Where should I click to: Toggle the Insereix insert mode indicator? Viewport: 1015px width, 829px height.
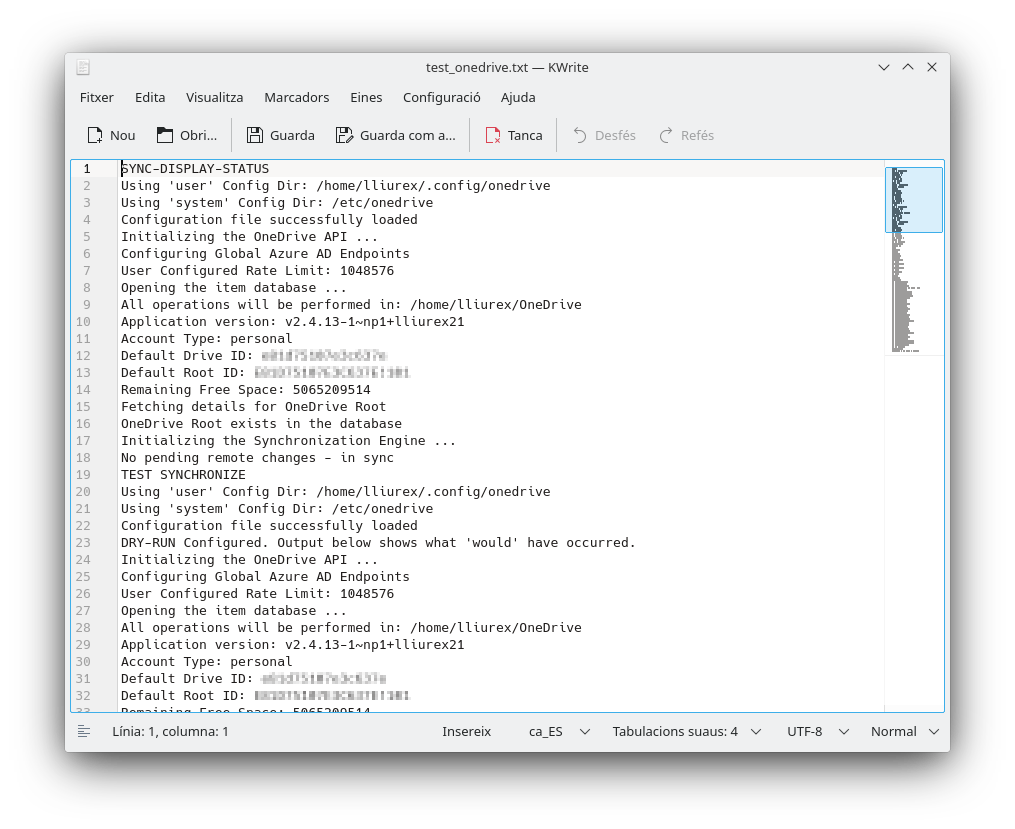466,731
